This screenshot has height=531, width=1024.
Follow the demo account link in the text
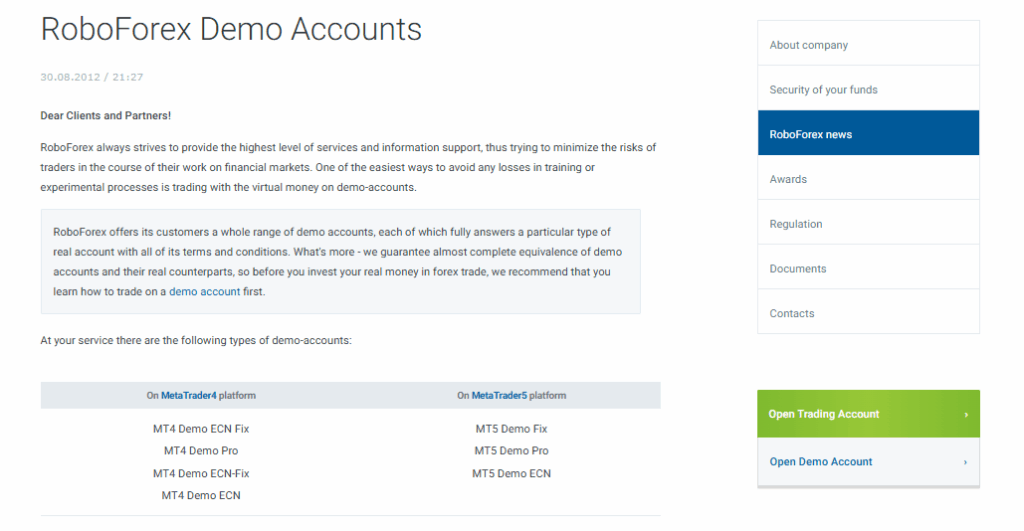point(204,291)
